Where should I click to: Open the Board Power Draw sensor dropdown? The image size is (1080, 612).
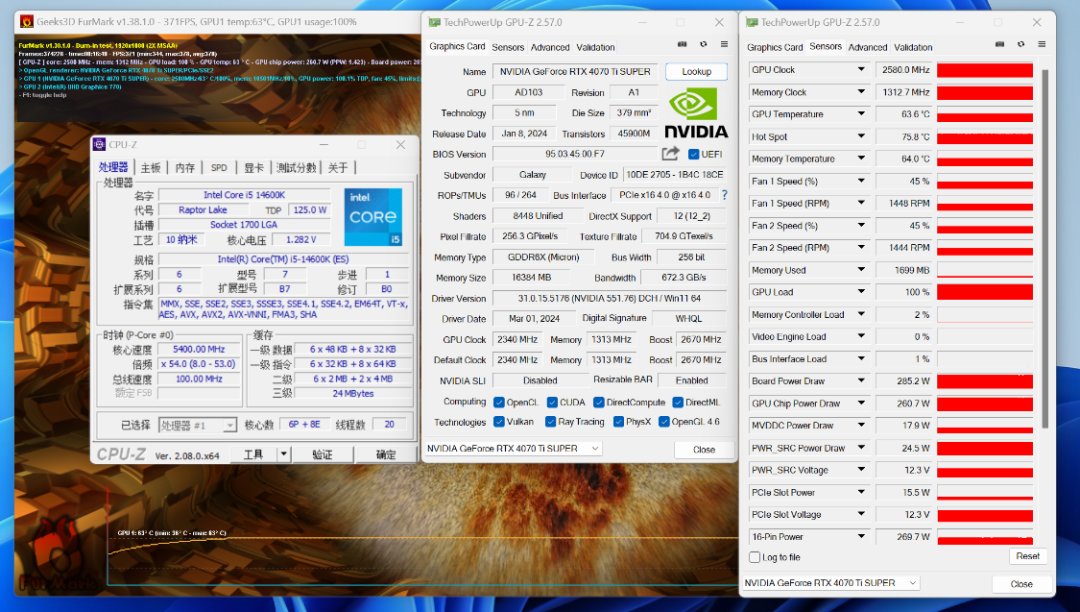(861, 381)
